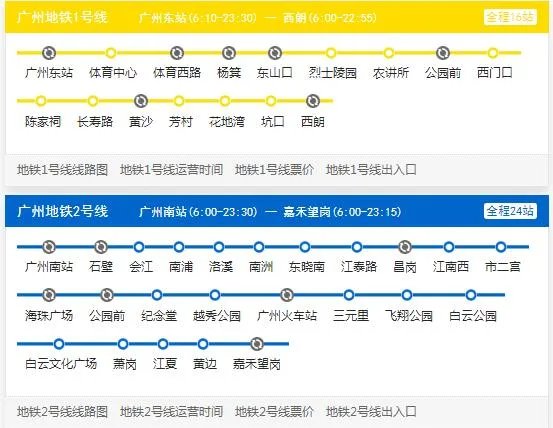Select the 黄沙 transfer station icon

pyautogui.click(x=141, y=101)
